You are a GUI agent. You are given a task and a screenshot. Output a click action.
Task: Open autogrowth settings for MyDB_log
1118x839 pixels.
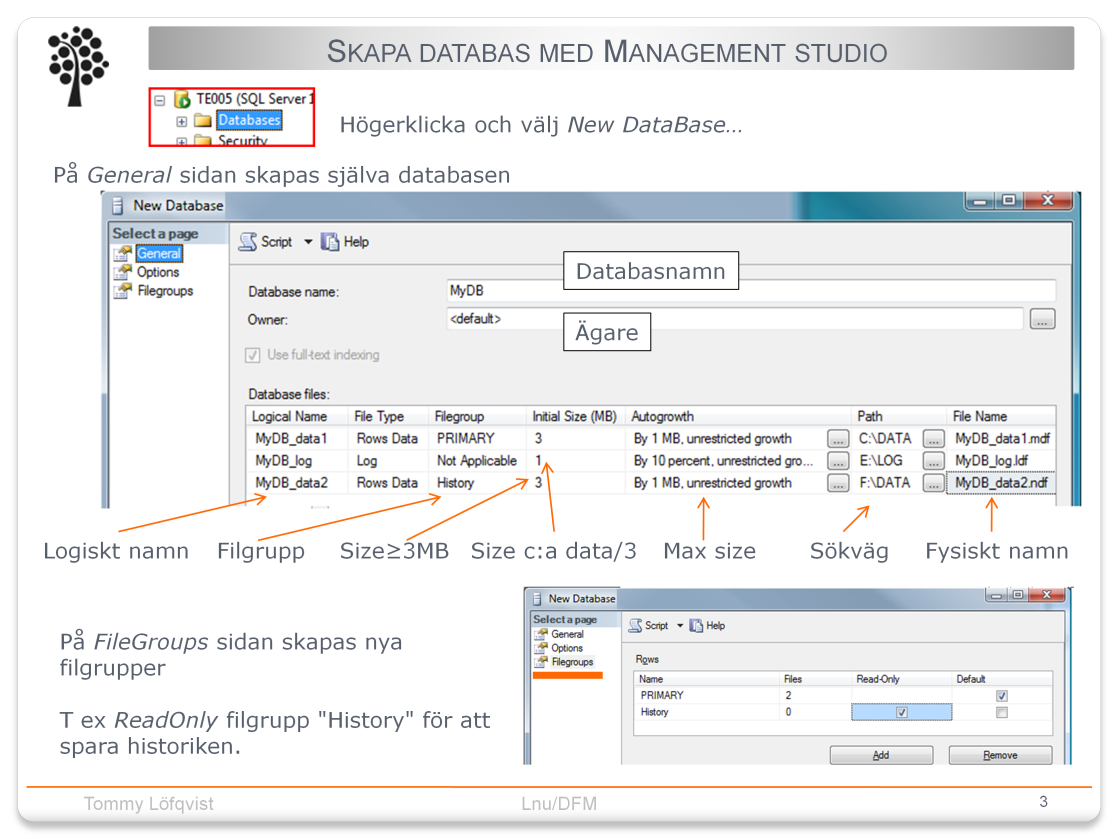(838, 461)
